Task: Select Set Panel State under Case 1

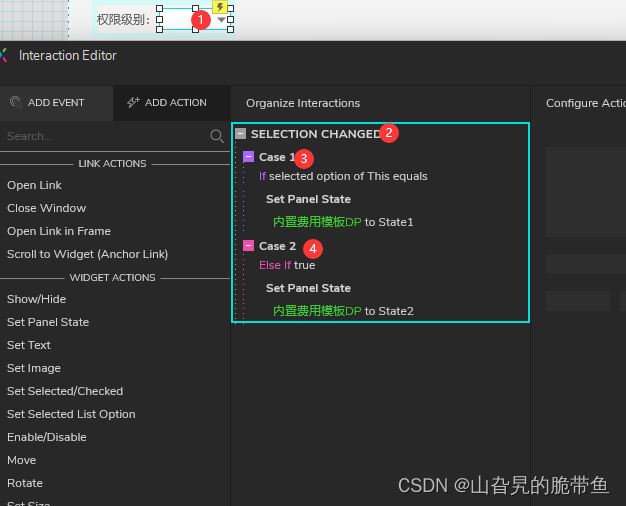Action: (x=308, y=199)
